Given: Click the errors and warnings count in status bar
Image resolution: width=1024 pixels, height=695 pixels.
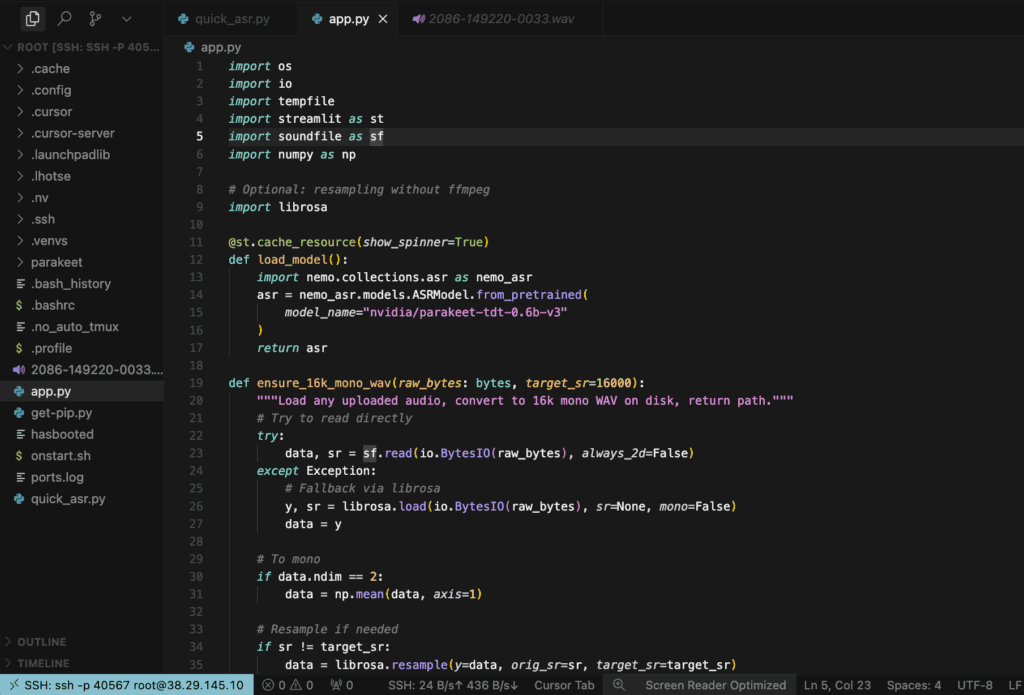Looking at the screenshot, I should pos(287,685).
